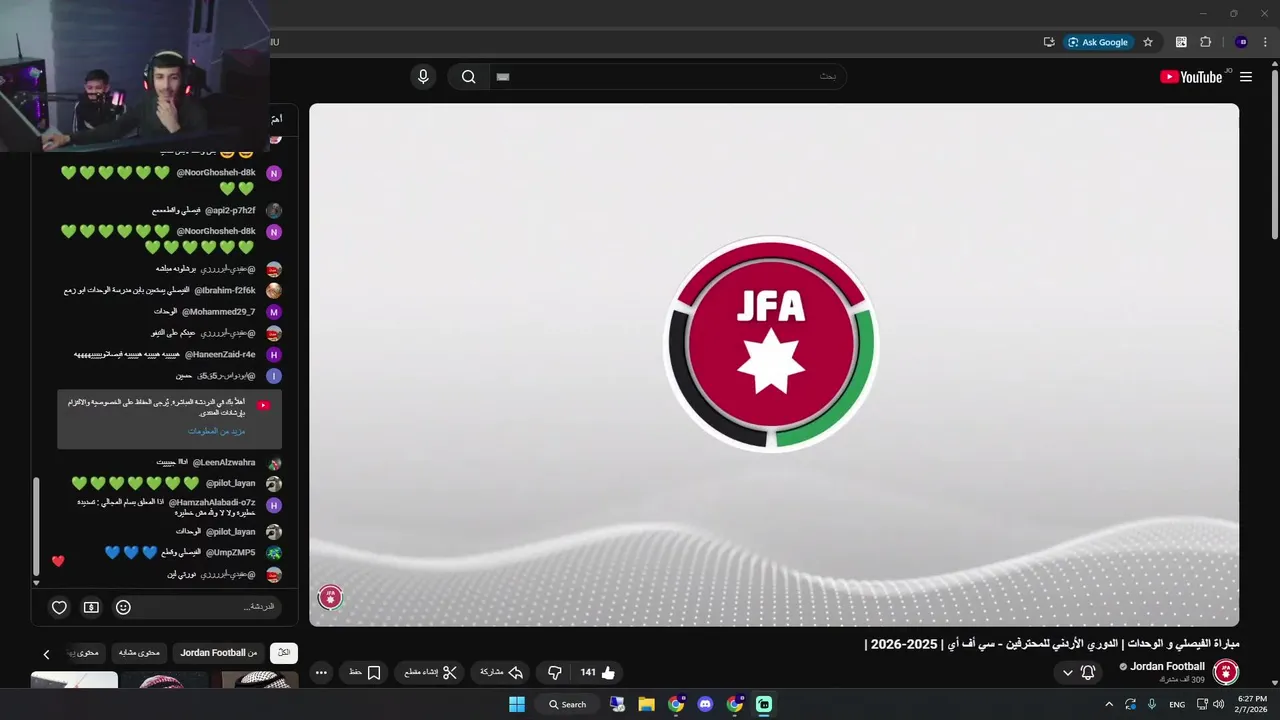The height and width of the screenshot is (720, 1280).
Task: Toggle the channel notification bell
Action: coord(1088,673)
